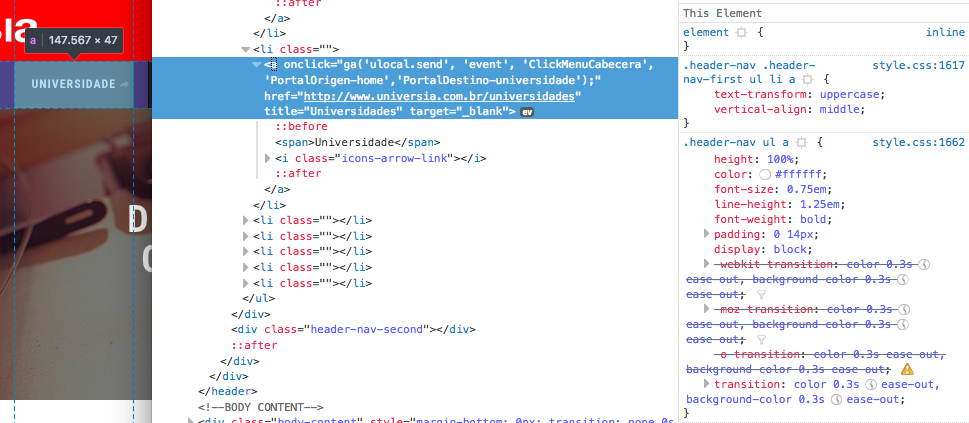Select the <div class="header-nav-second"> node

(x=353, y=330)
